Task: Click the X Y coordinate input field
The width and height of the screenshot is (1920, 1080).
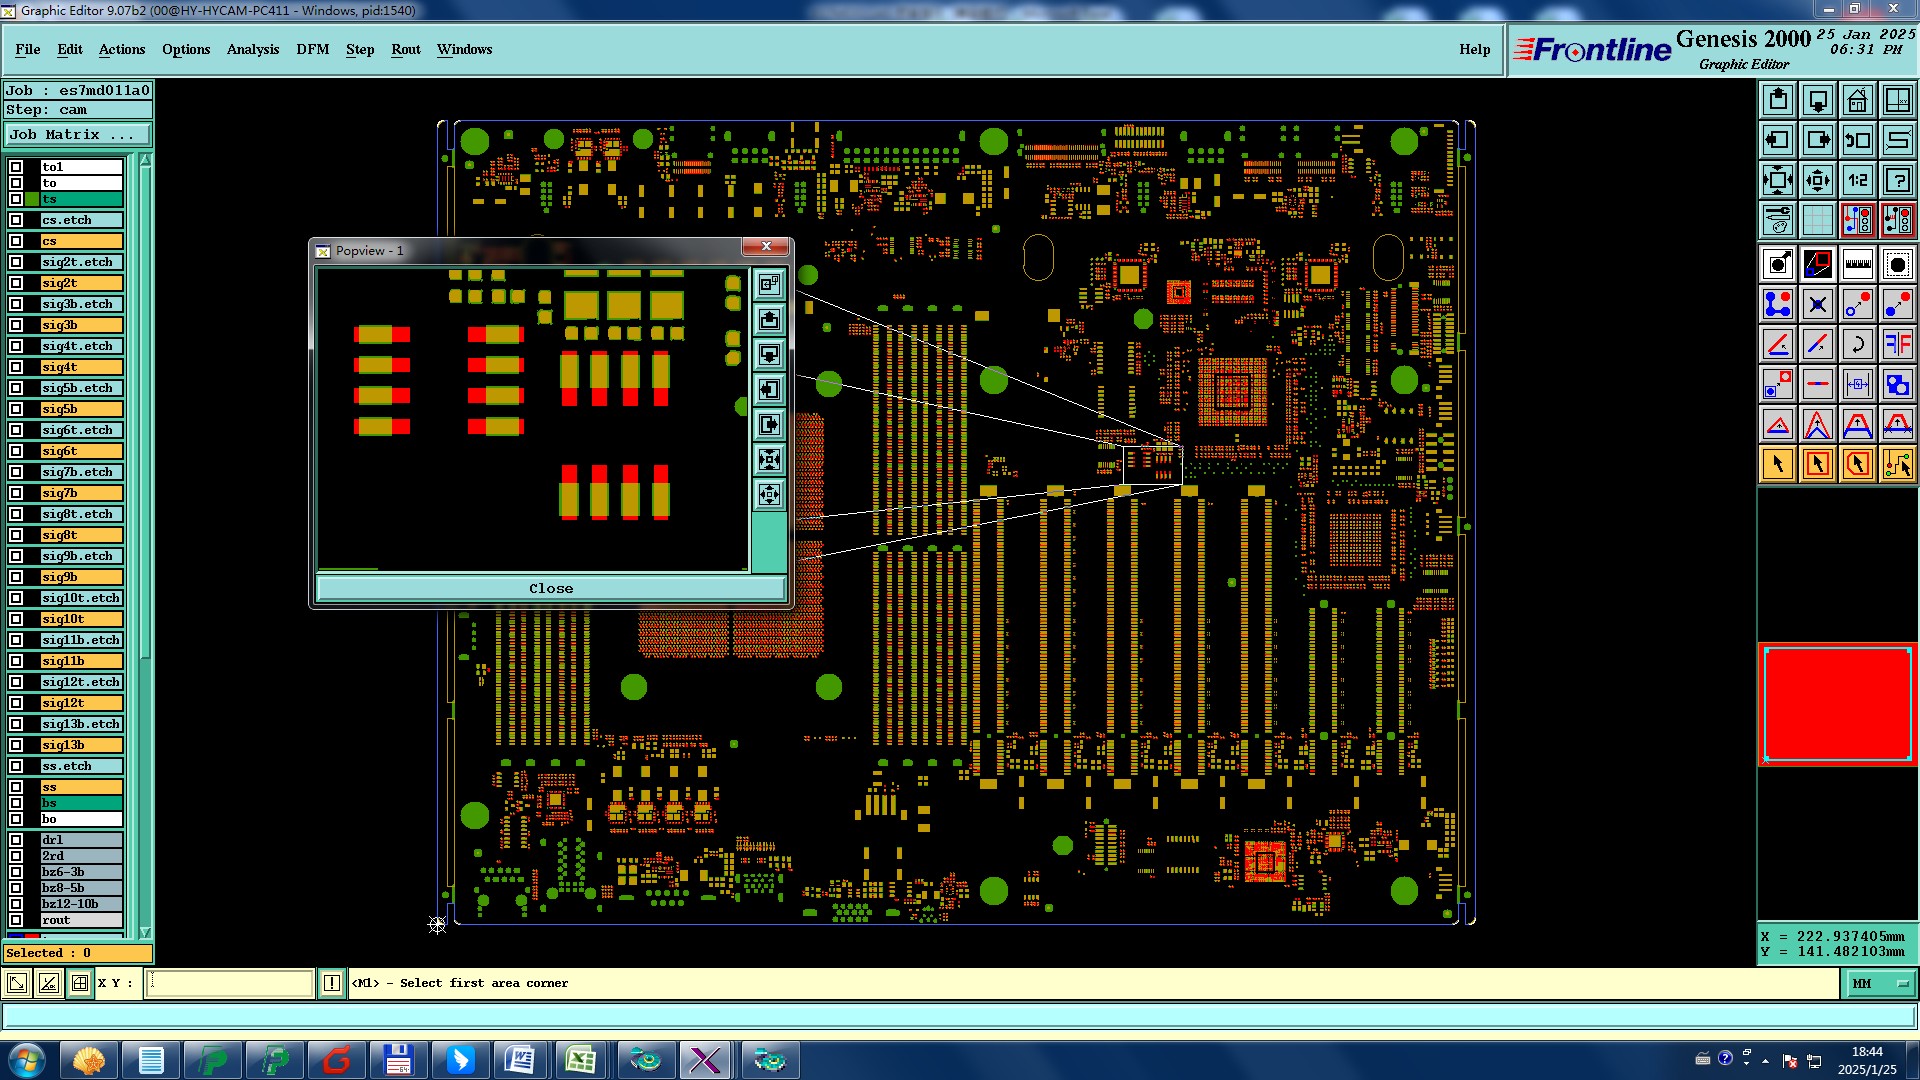Action: (230, 984)
